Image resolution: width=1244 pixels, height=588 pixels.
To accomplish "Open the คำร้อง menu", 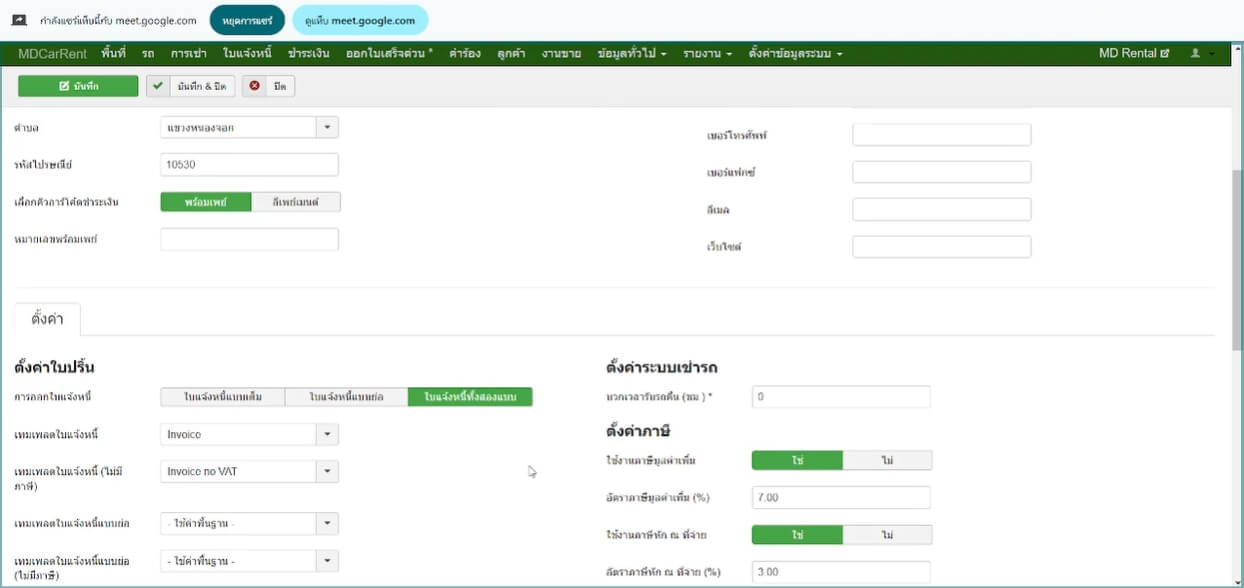I will pyautogui.click(x=465, y=53).
